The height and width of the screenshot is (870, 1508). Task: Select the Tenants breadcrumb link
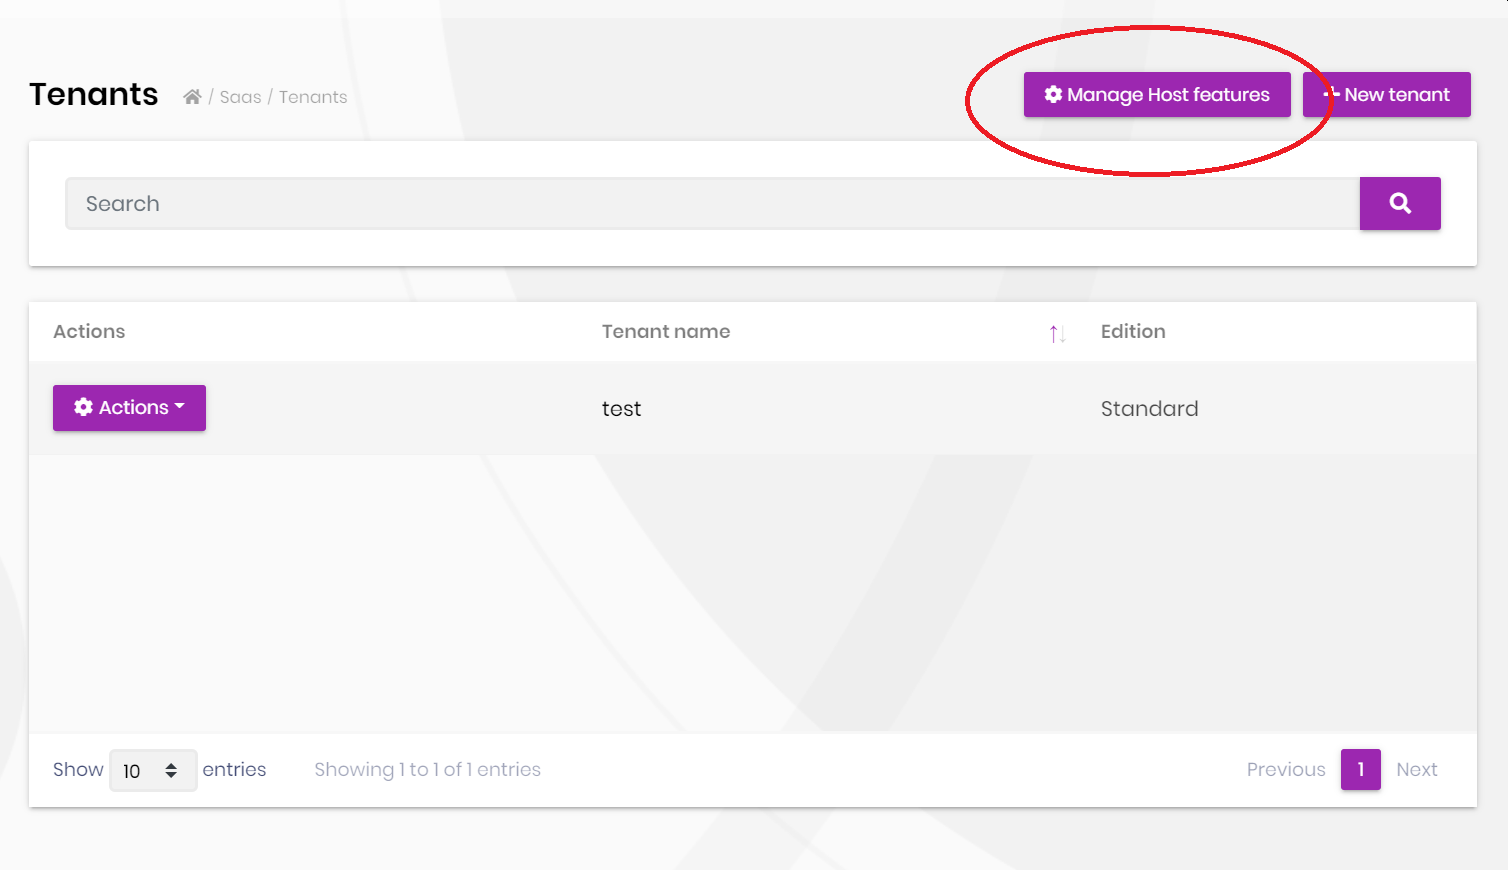pos(313,97)
